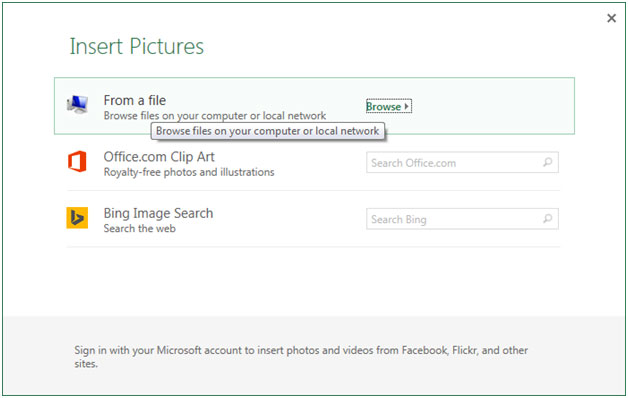The width and height of the screenshot is (628, 398).
Task: Open the Browse link for local files
Action: point(388,107)
